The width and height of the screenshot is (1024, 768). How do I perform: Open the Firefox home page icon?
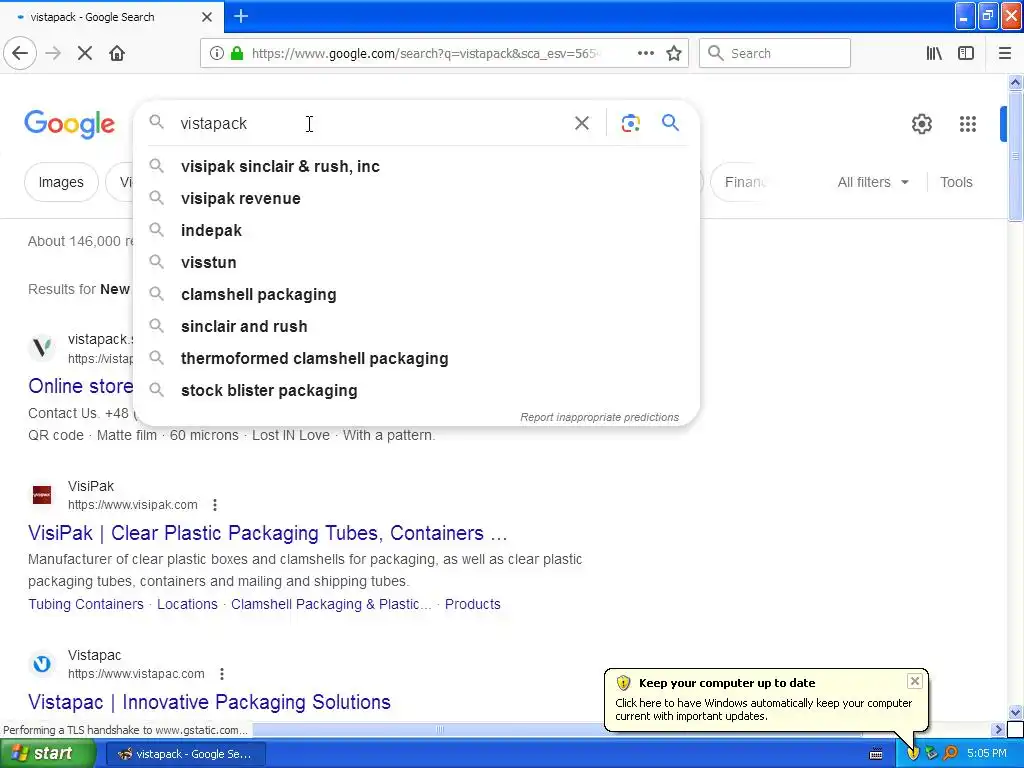[x=117, y=54]
